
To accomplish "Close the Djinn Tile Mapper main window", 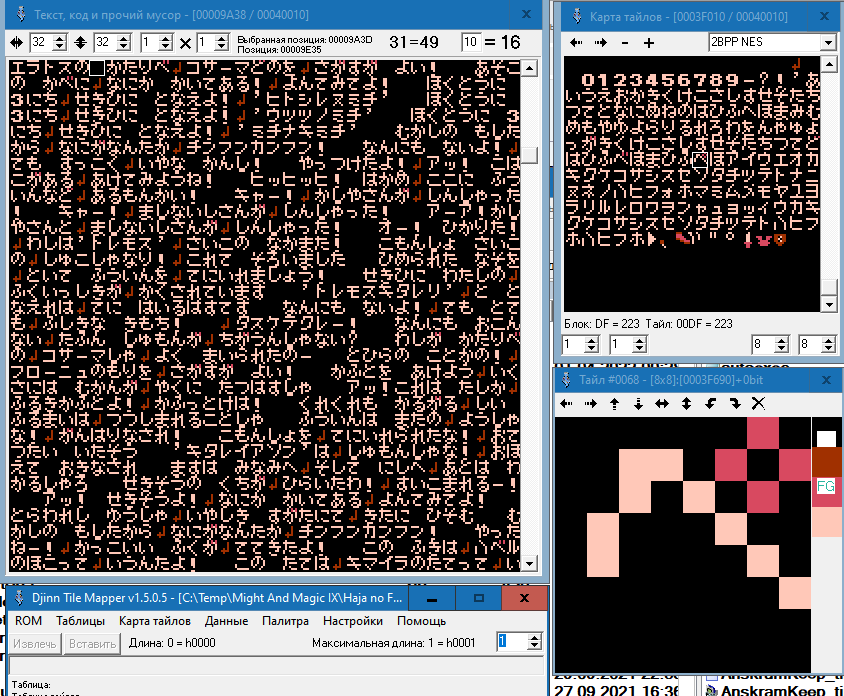I will coord(524,598).
